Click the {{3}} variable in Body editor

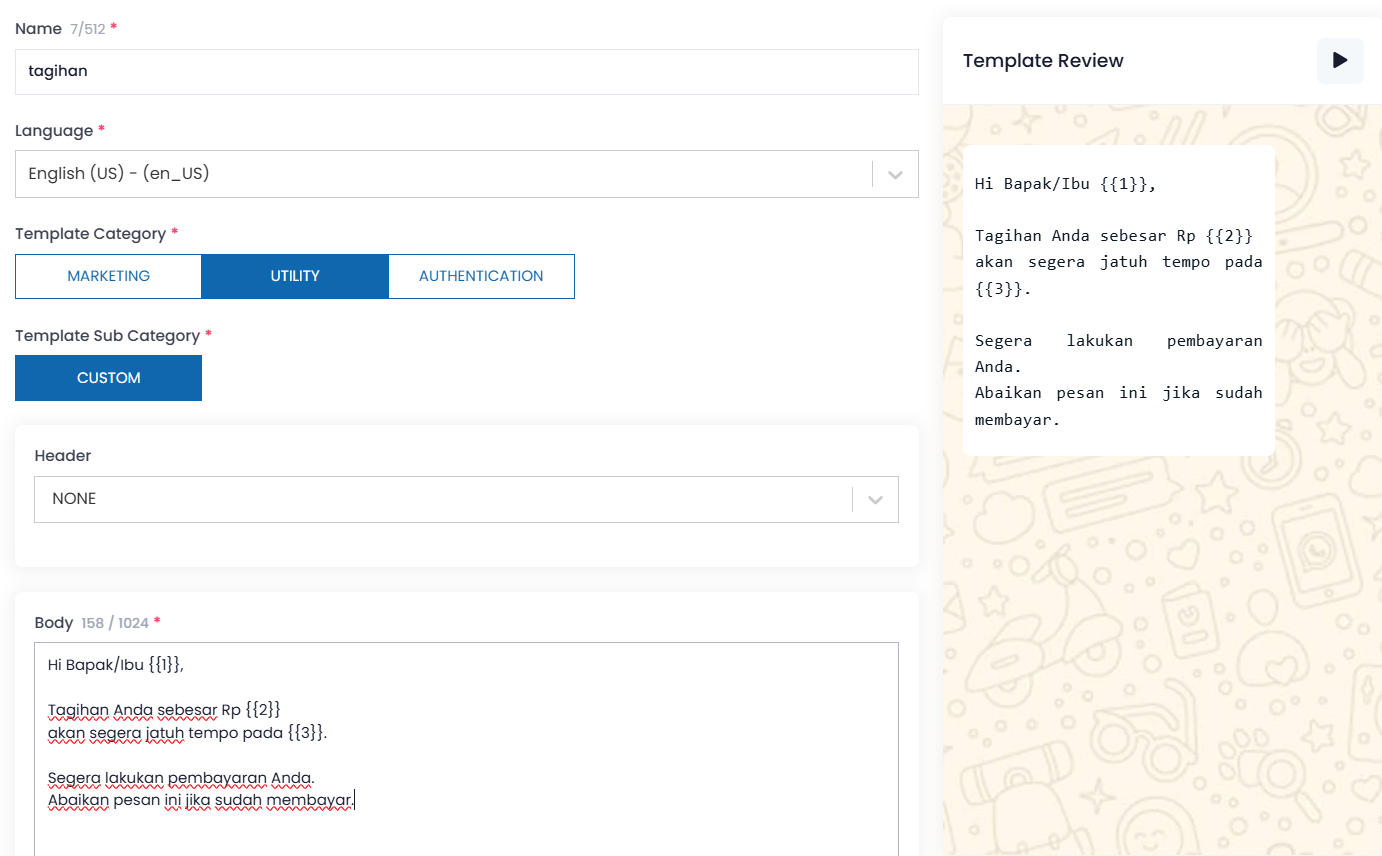tap(306, 733)
